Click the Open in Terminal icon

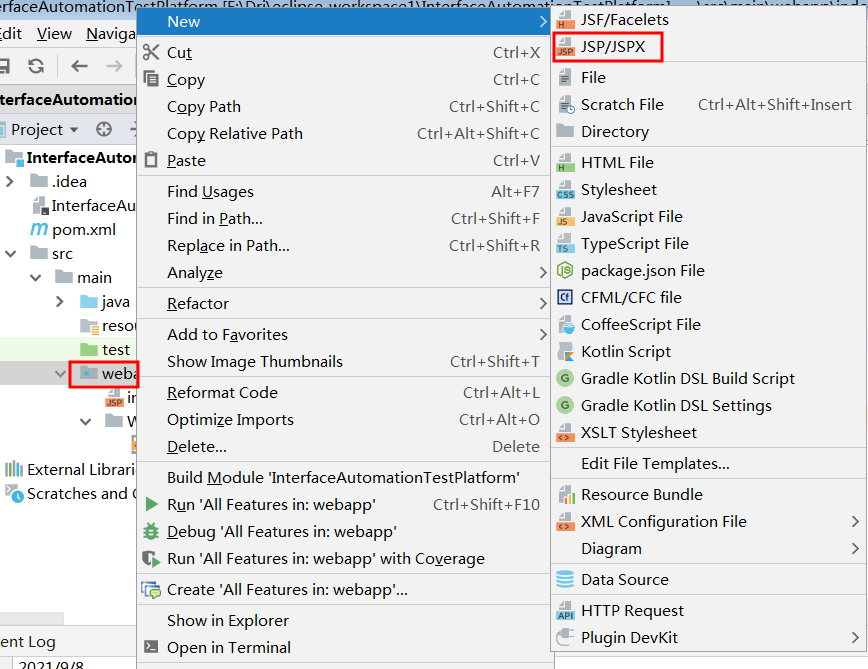(151, 647)
